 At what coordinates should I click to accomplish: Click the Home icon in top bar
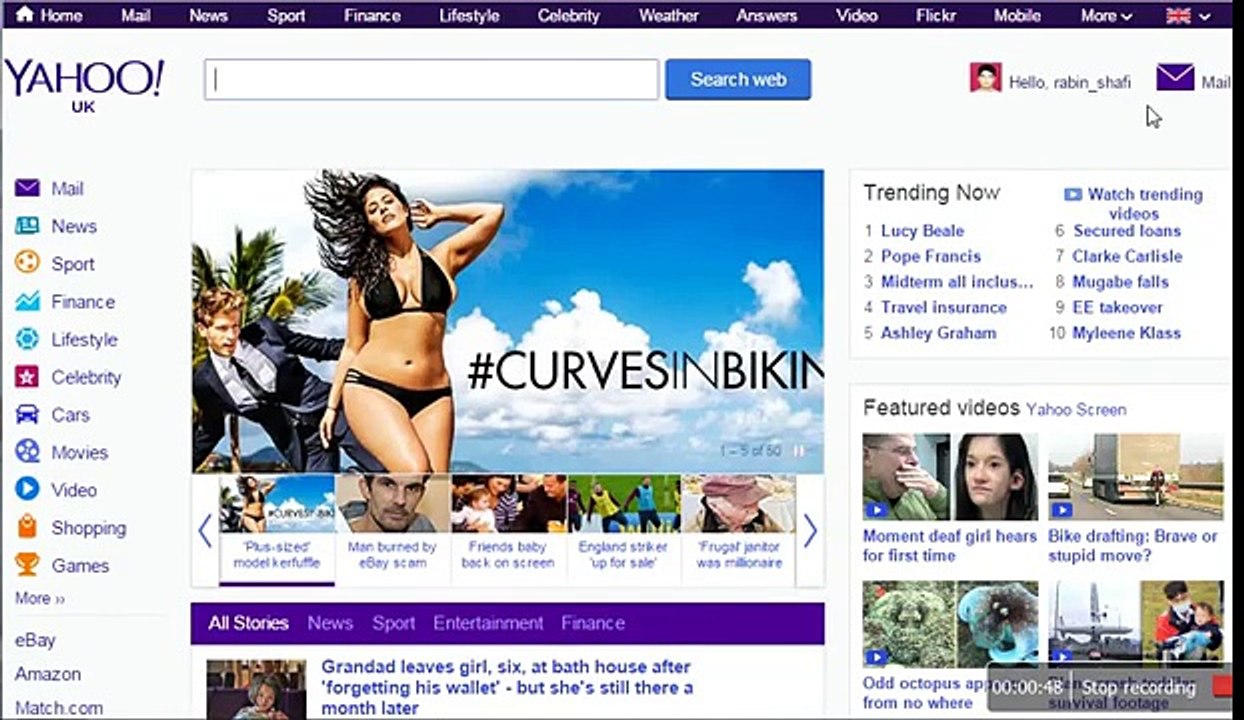(x=24, y=15)
